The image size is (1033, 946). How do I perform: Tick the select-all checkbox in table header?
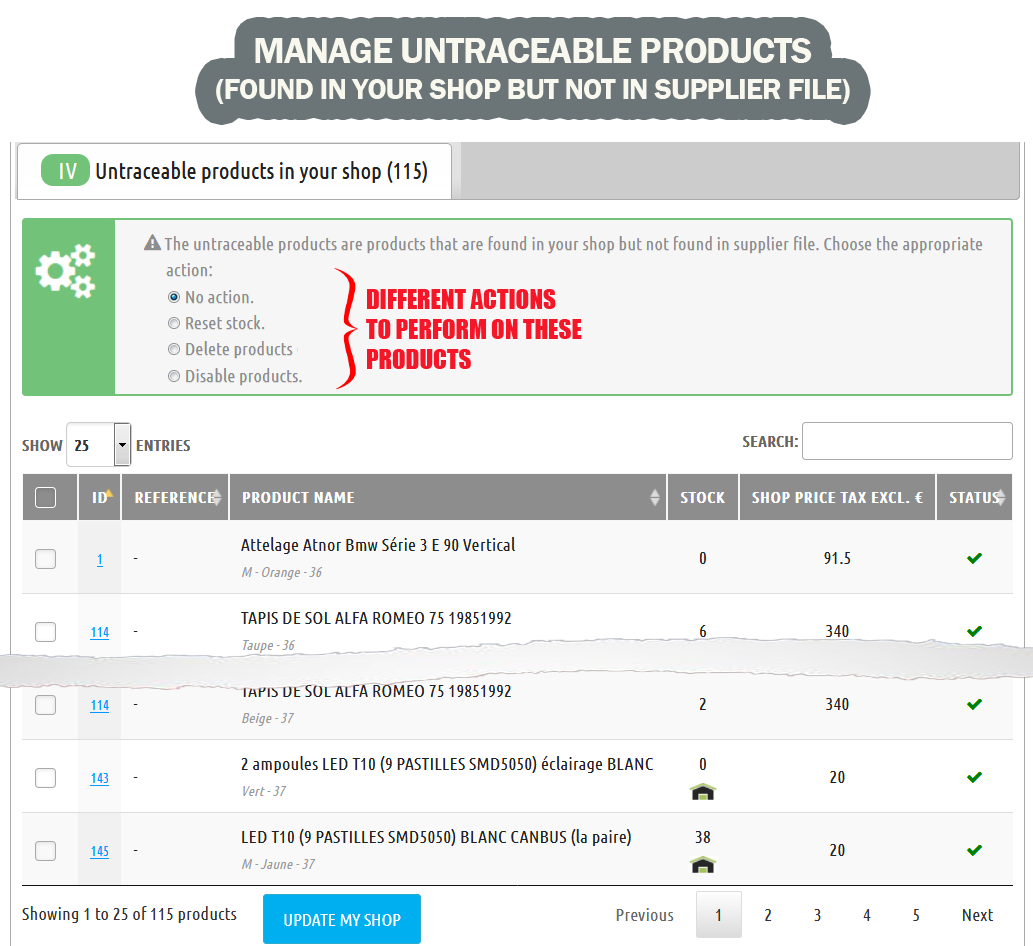coord(45,497)
